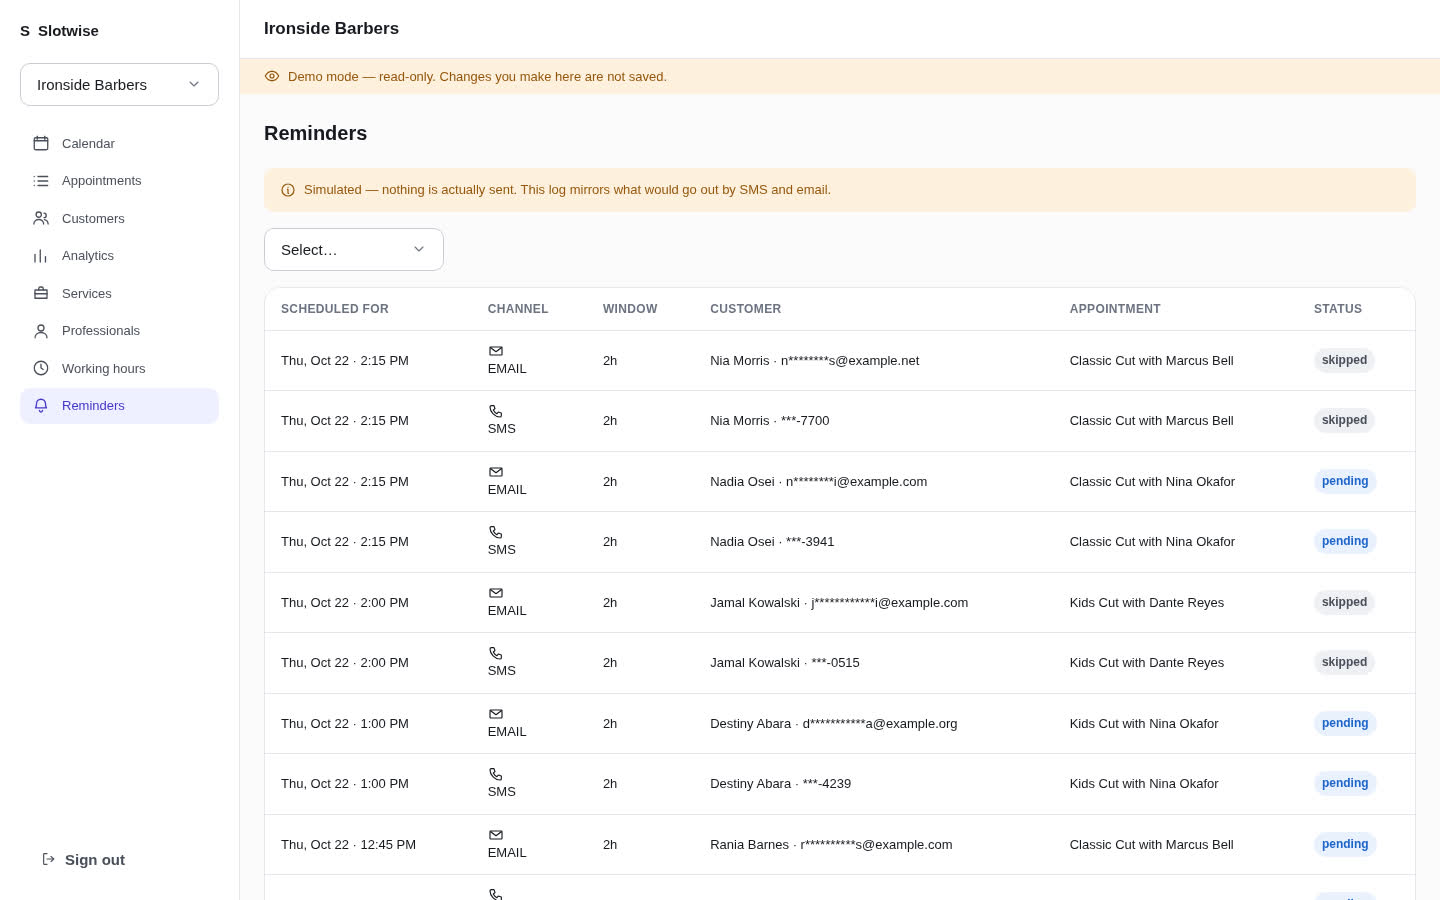Click the Reminders bell icon
Image resolution: width=1440 pixels, height=900 pixels.
pyautogui.click(x=41, y=406)
